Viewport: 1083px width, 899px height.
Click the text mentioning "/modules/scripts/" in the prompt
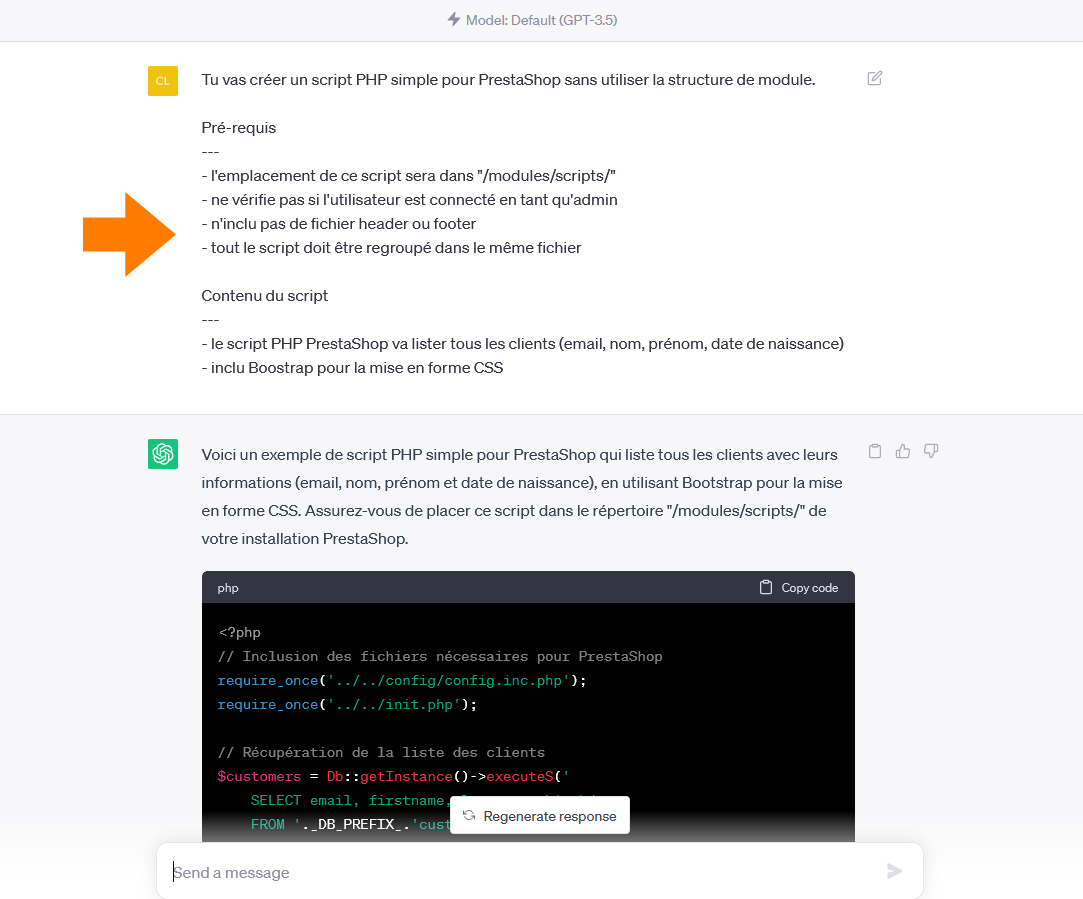point(408,176)
